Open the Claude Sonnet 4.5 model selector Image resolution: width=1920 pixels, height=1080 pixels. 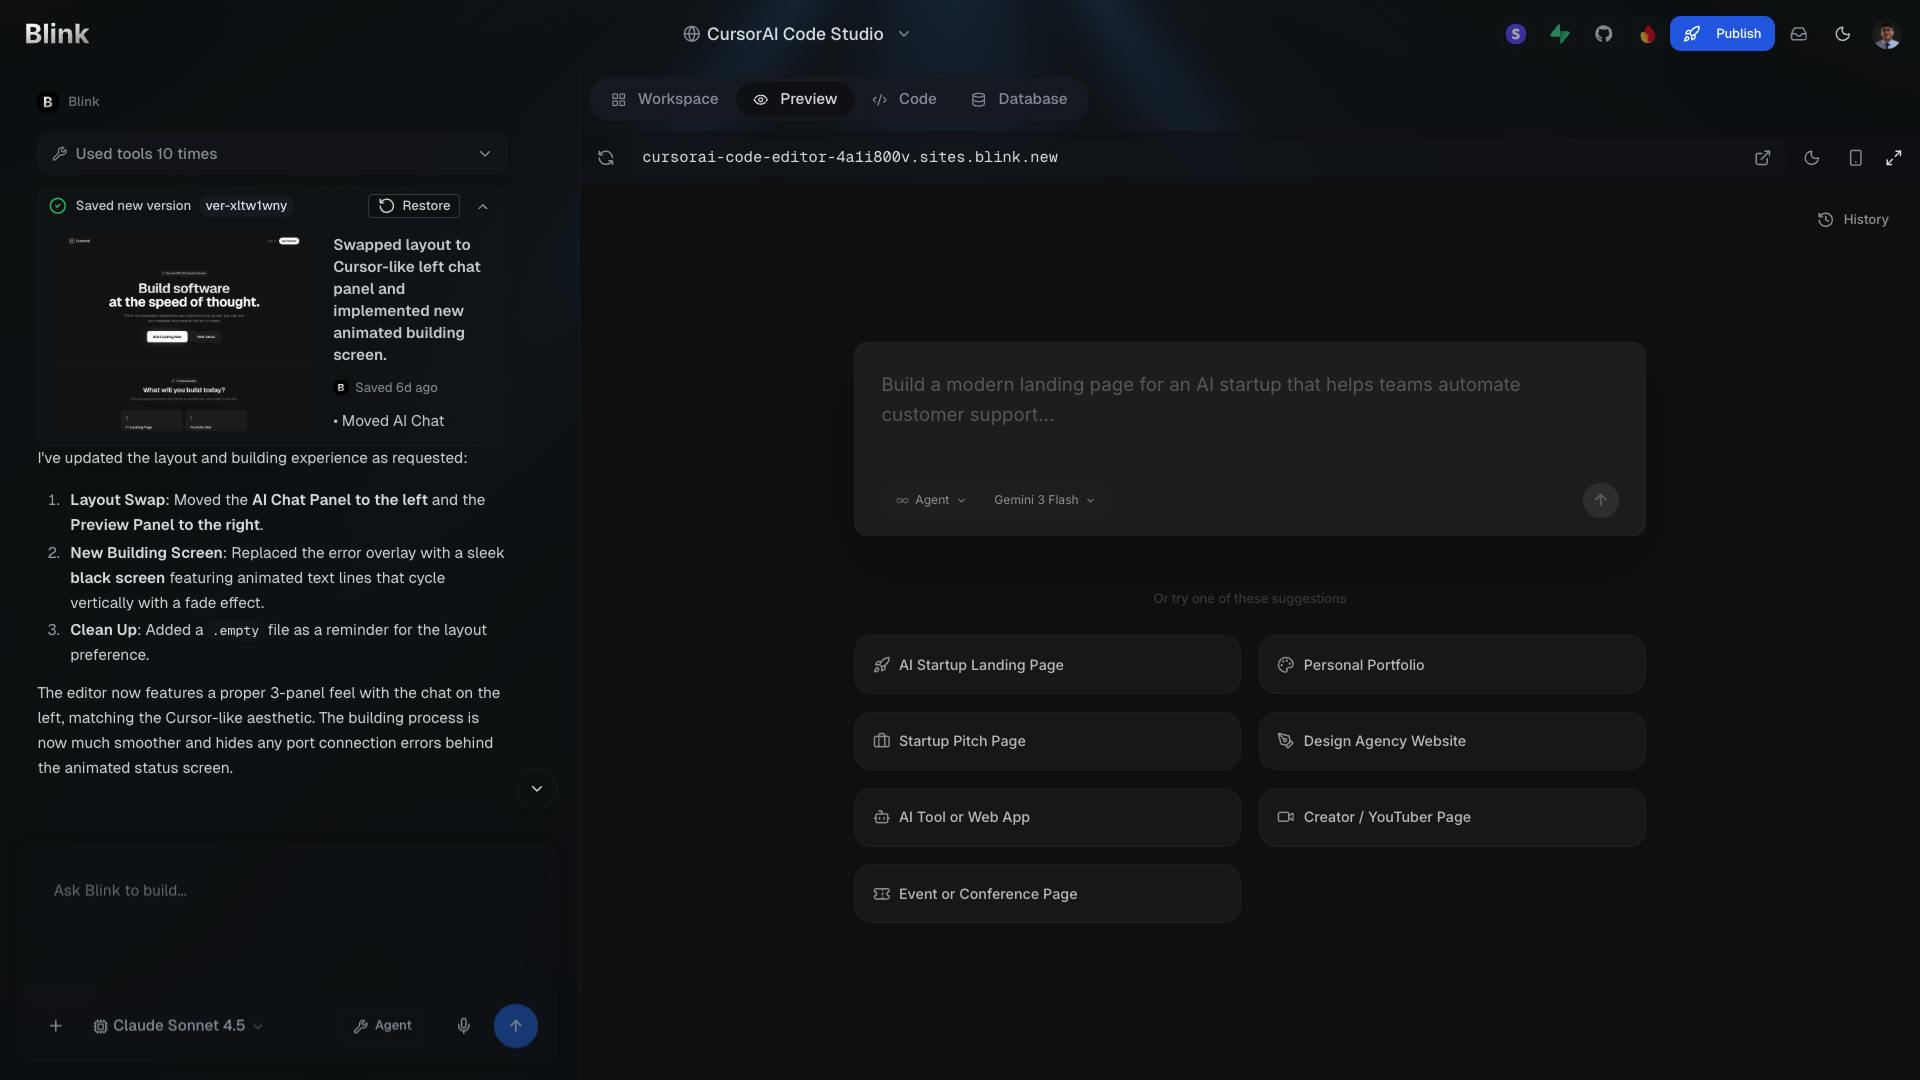tap(178, 1026)
